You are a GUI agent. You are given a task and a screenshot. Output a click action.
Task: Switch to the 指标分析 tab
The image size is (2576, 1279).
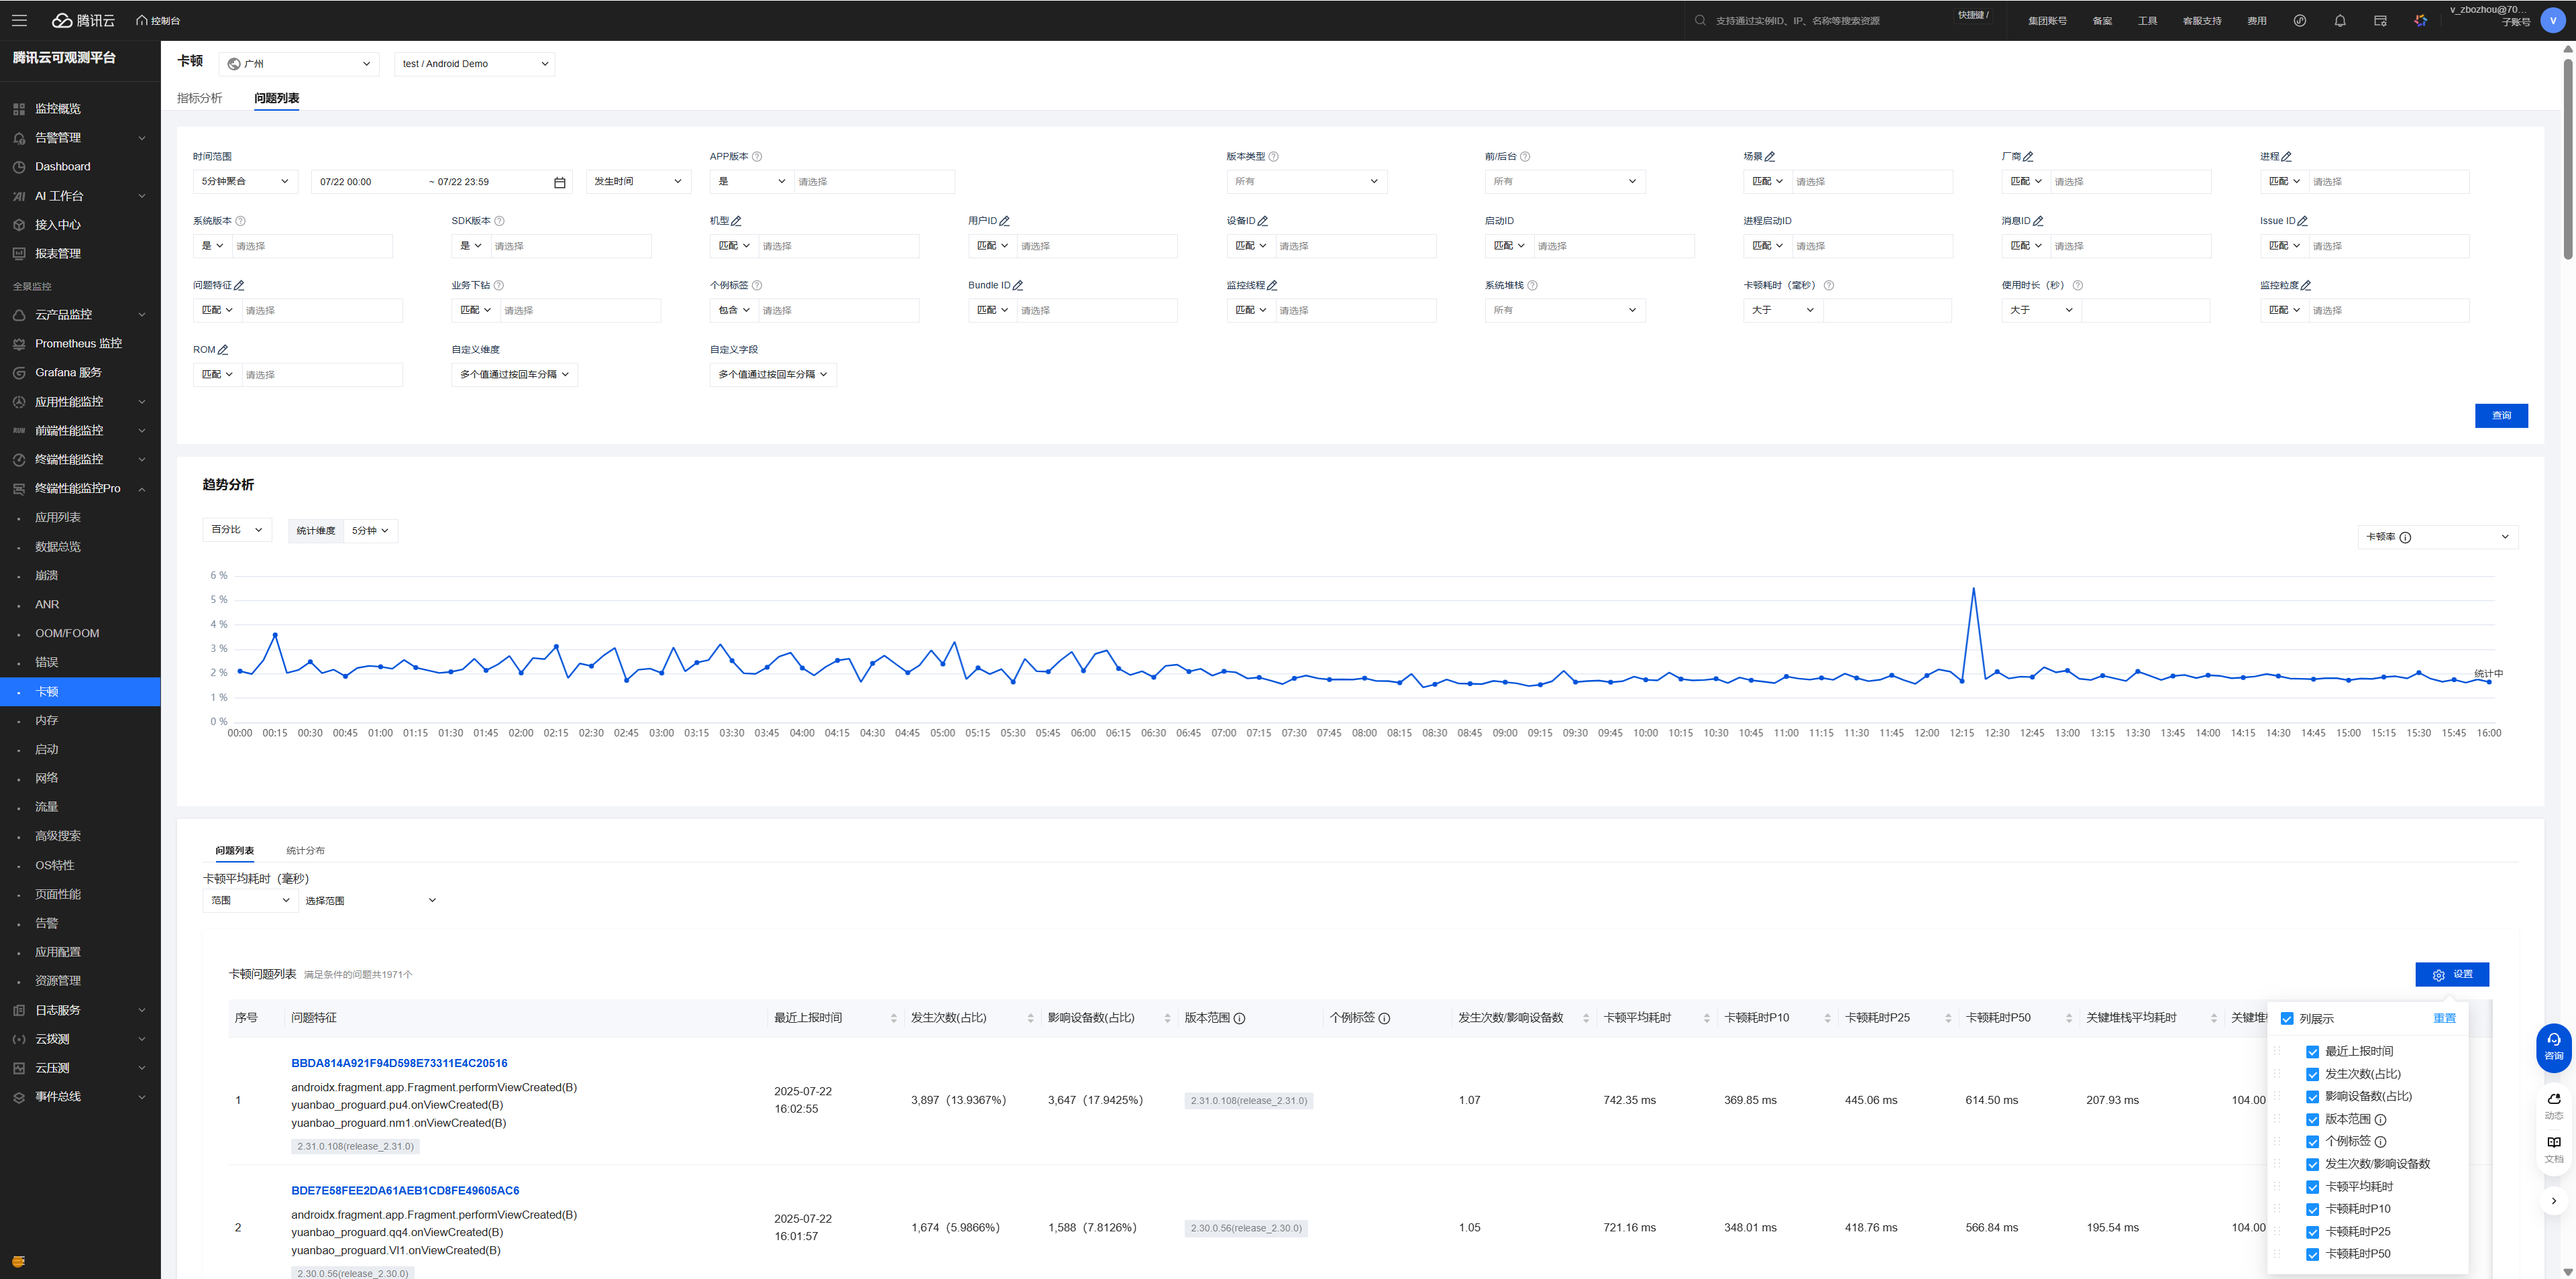coord(199,98)
